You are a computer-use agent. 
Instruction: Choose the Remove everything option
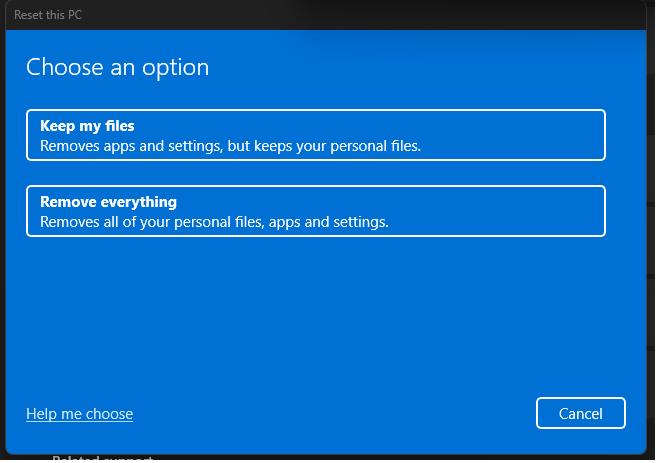(x=315, y=211)
